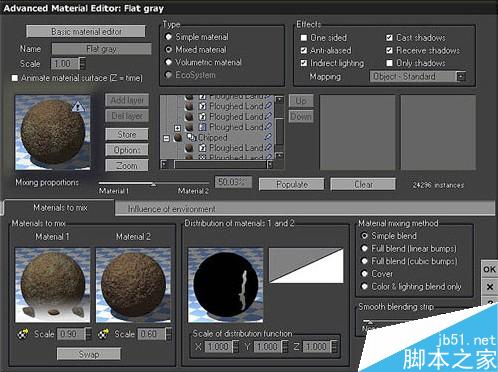Toggle the Receive shadows checkbox

coord(389,50)
